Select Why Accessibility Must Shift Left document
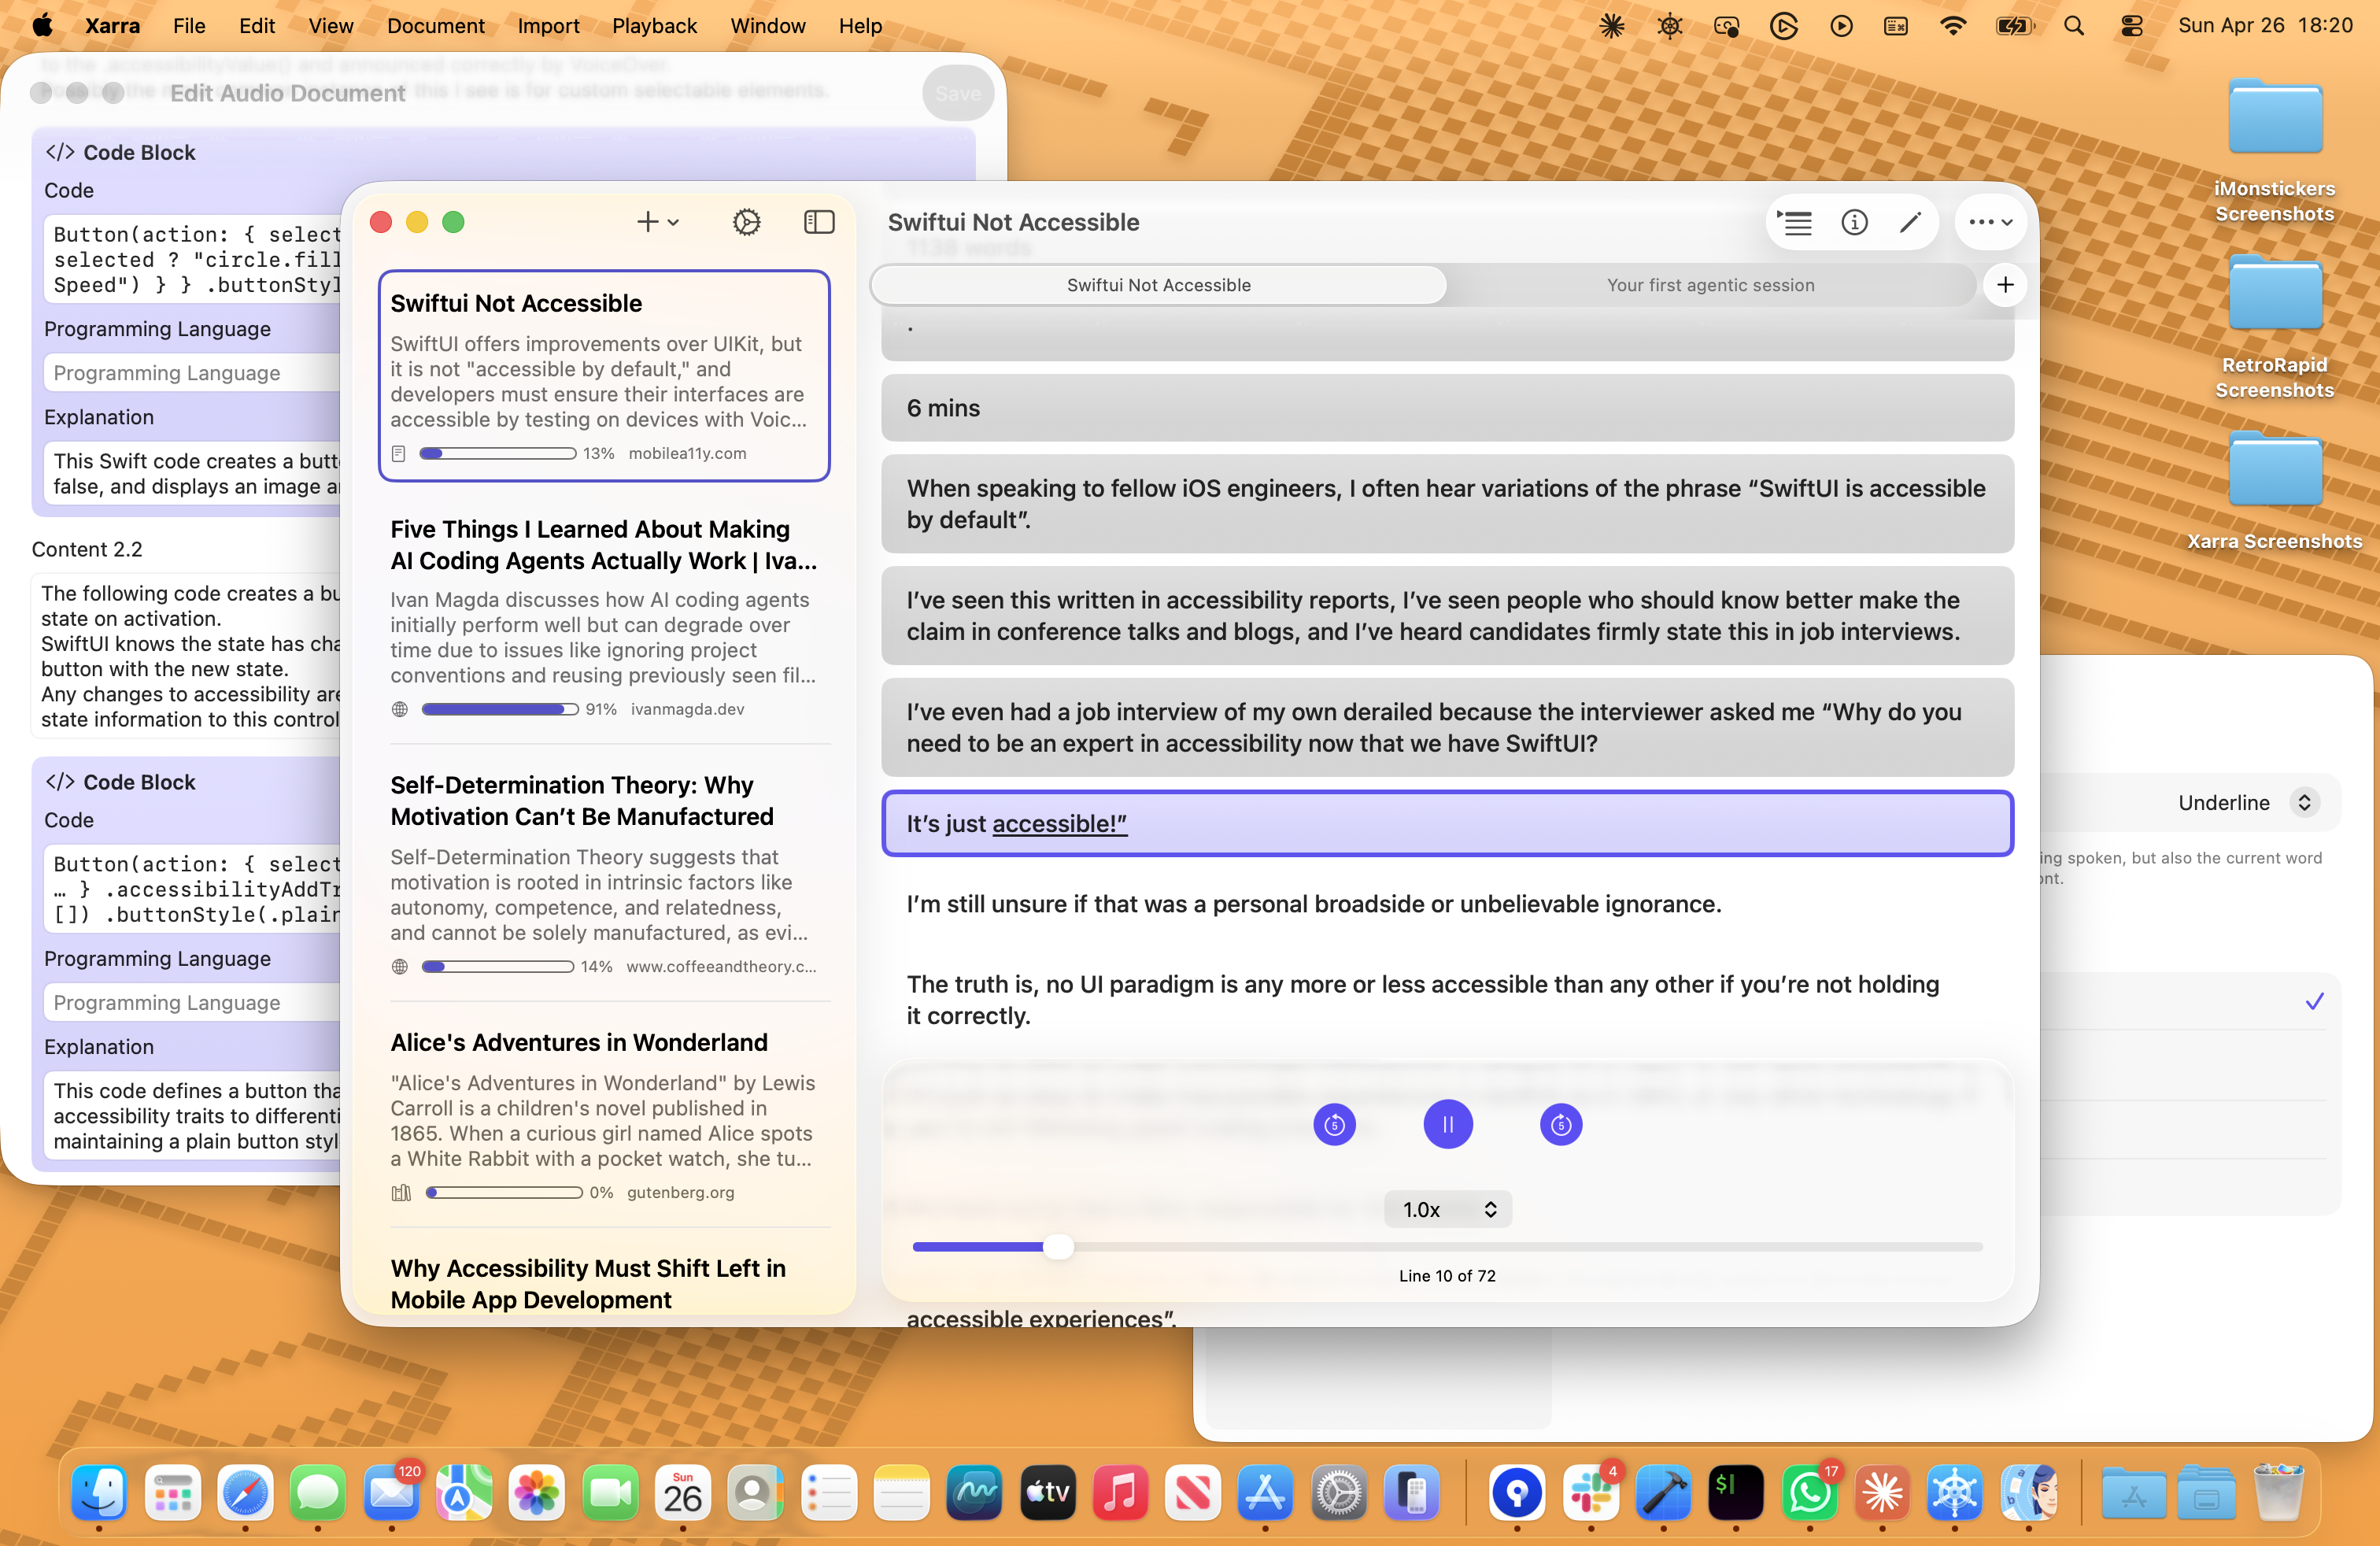Image resolution: width=2380 pixels, height=1546 pixels. point(604,1284)
